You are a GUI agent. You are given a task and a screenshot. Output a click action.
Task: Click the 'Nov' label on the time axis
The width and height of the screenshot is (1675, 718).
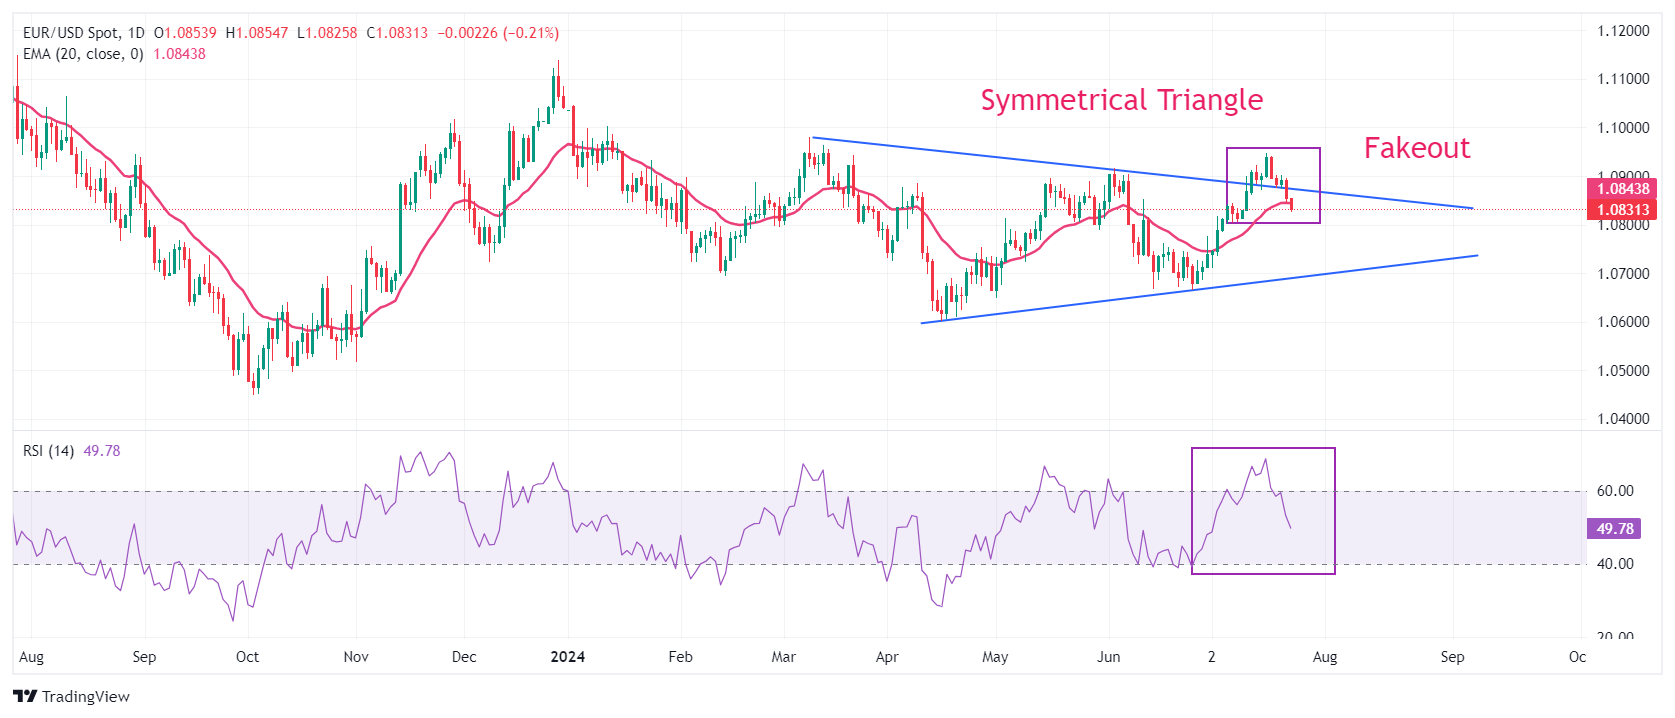point(356,657)
